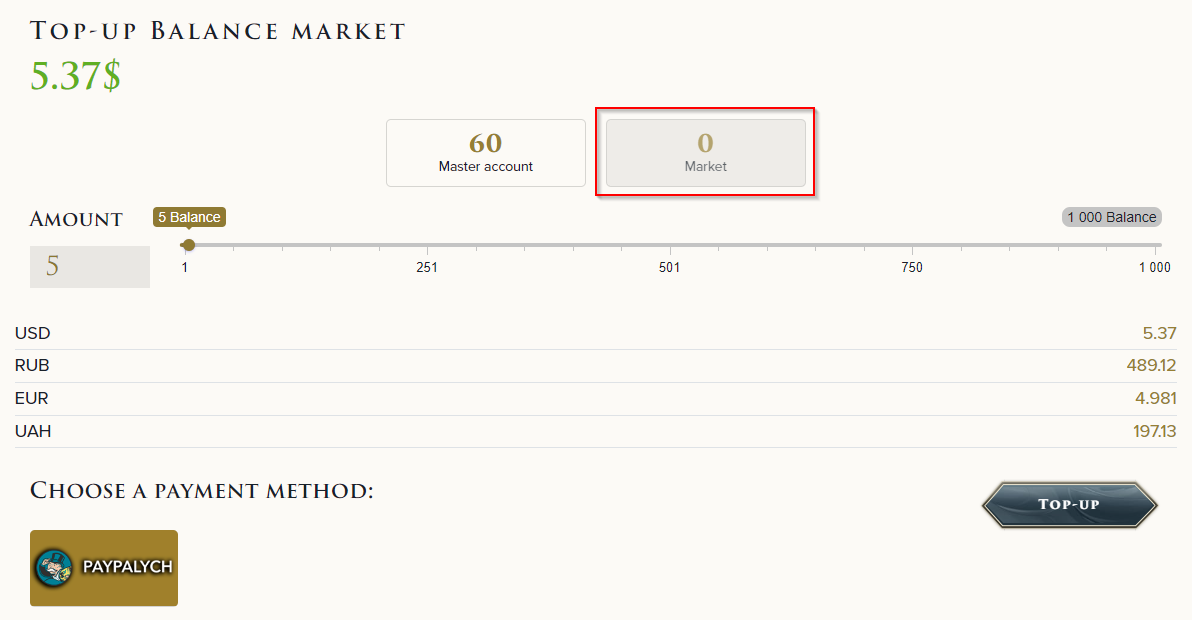Click the amount slider handle
The image size is (1192, 620).
pyautogui.click(x=189, y=245)
